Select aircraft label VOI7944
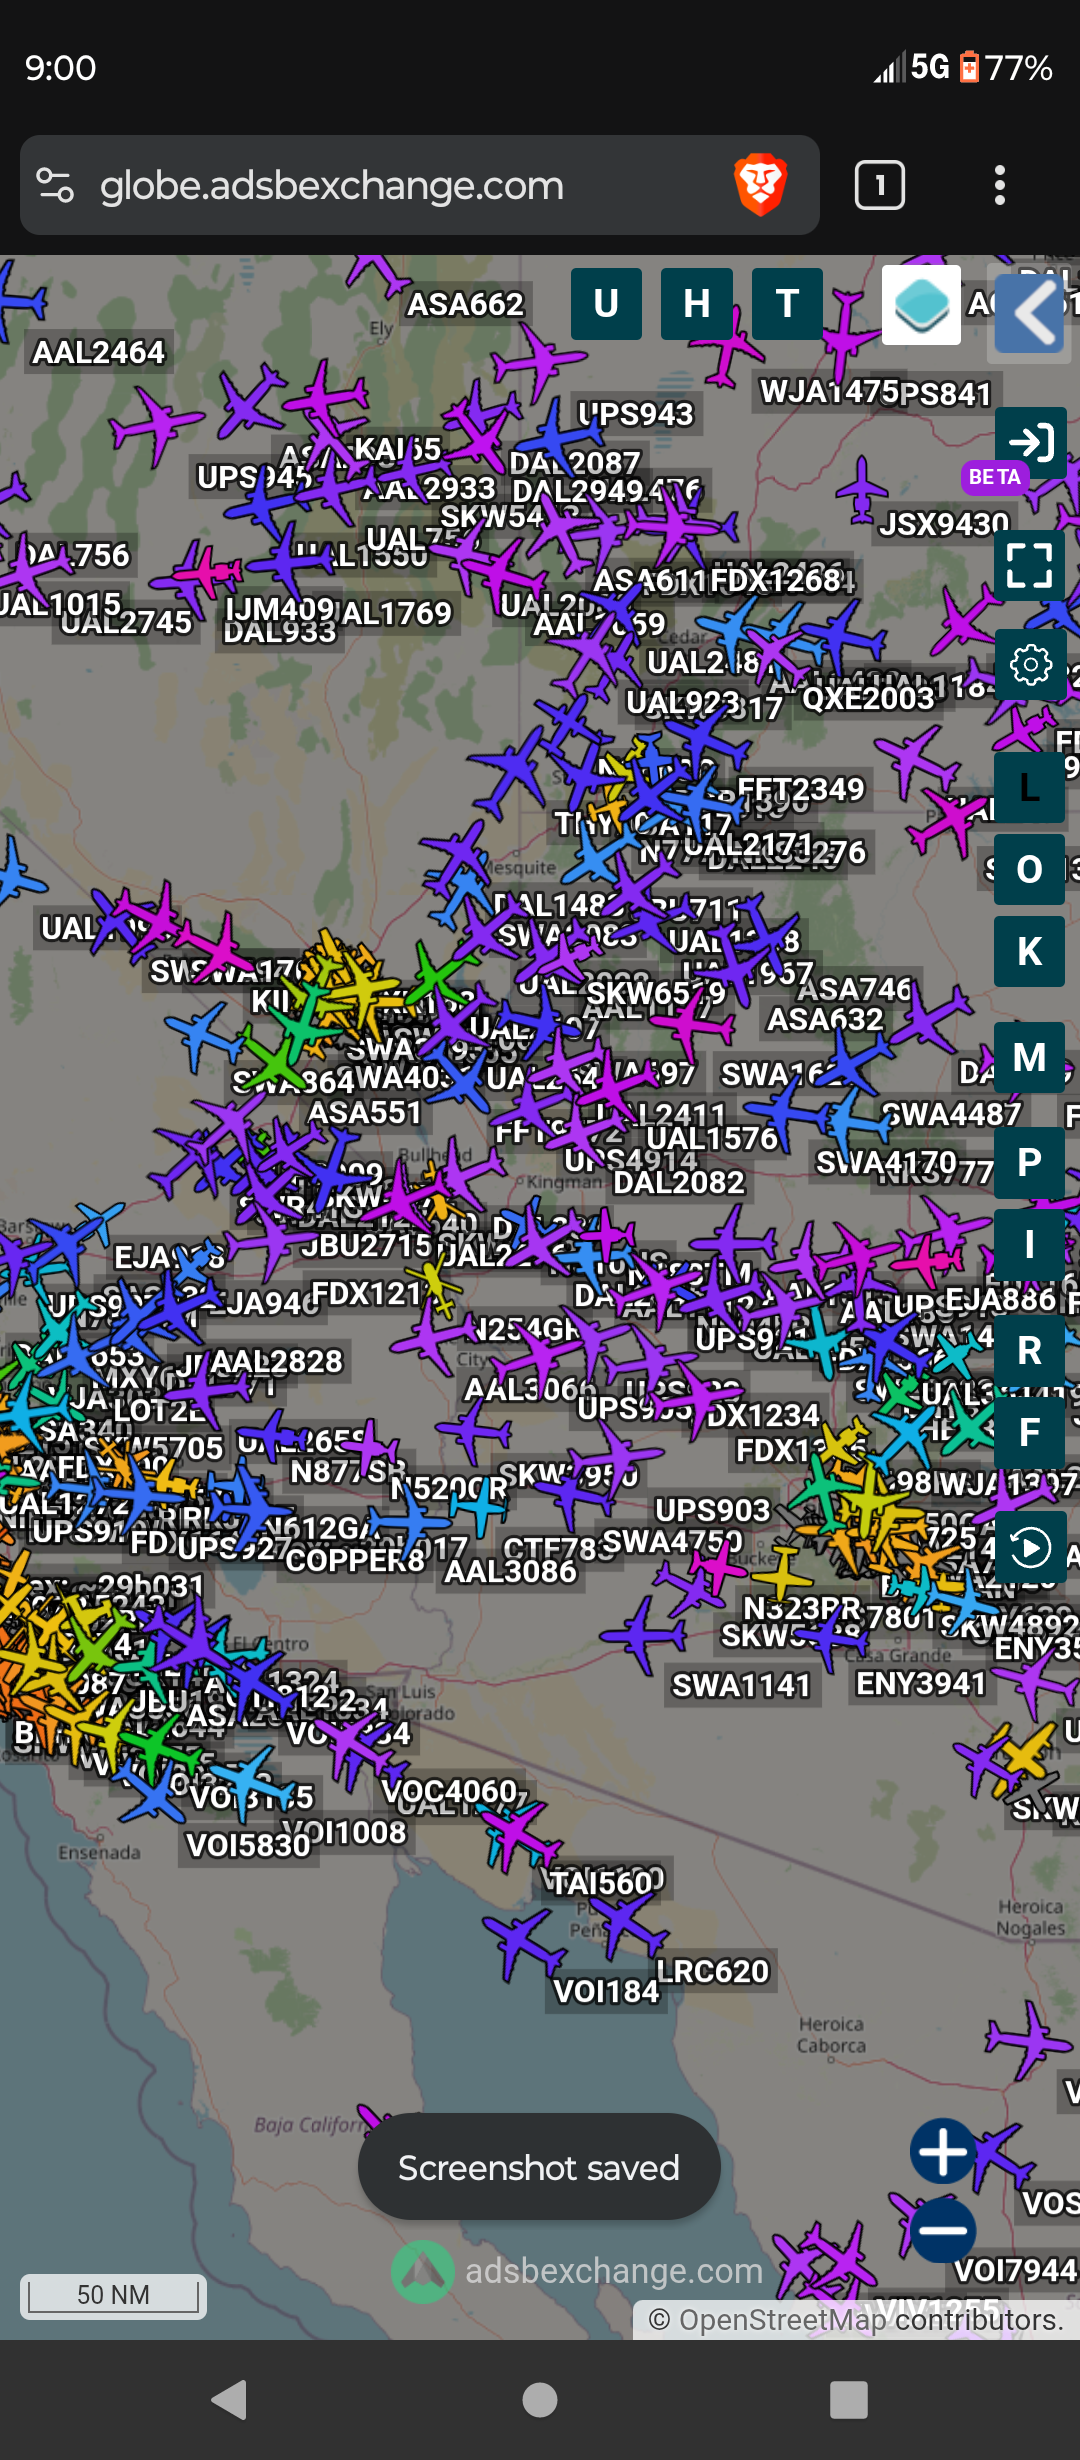The width and height of the screenshot is (1080, 2460). [x=1016, y=2271]
